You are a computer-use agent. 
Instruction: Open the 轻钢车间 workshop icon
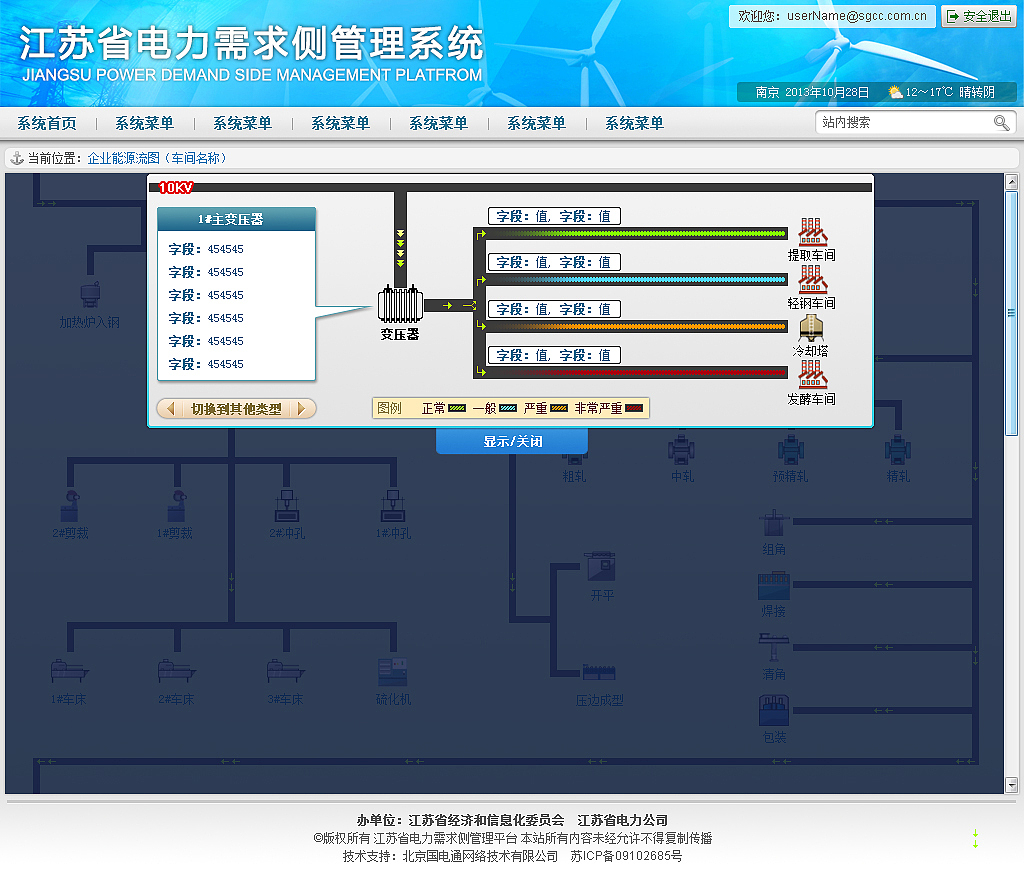812,283
